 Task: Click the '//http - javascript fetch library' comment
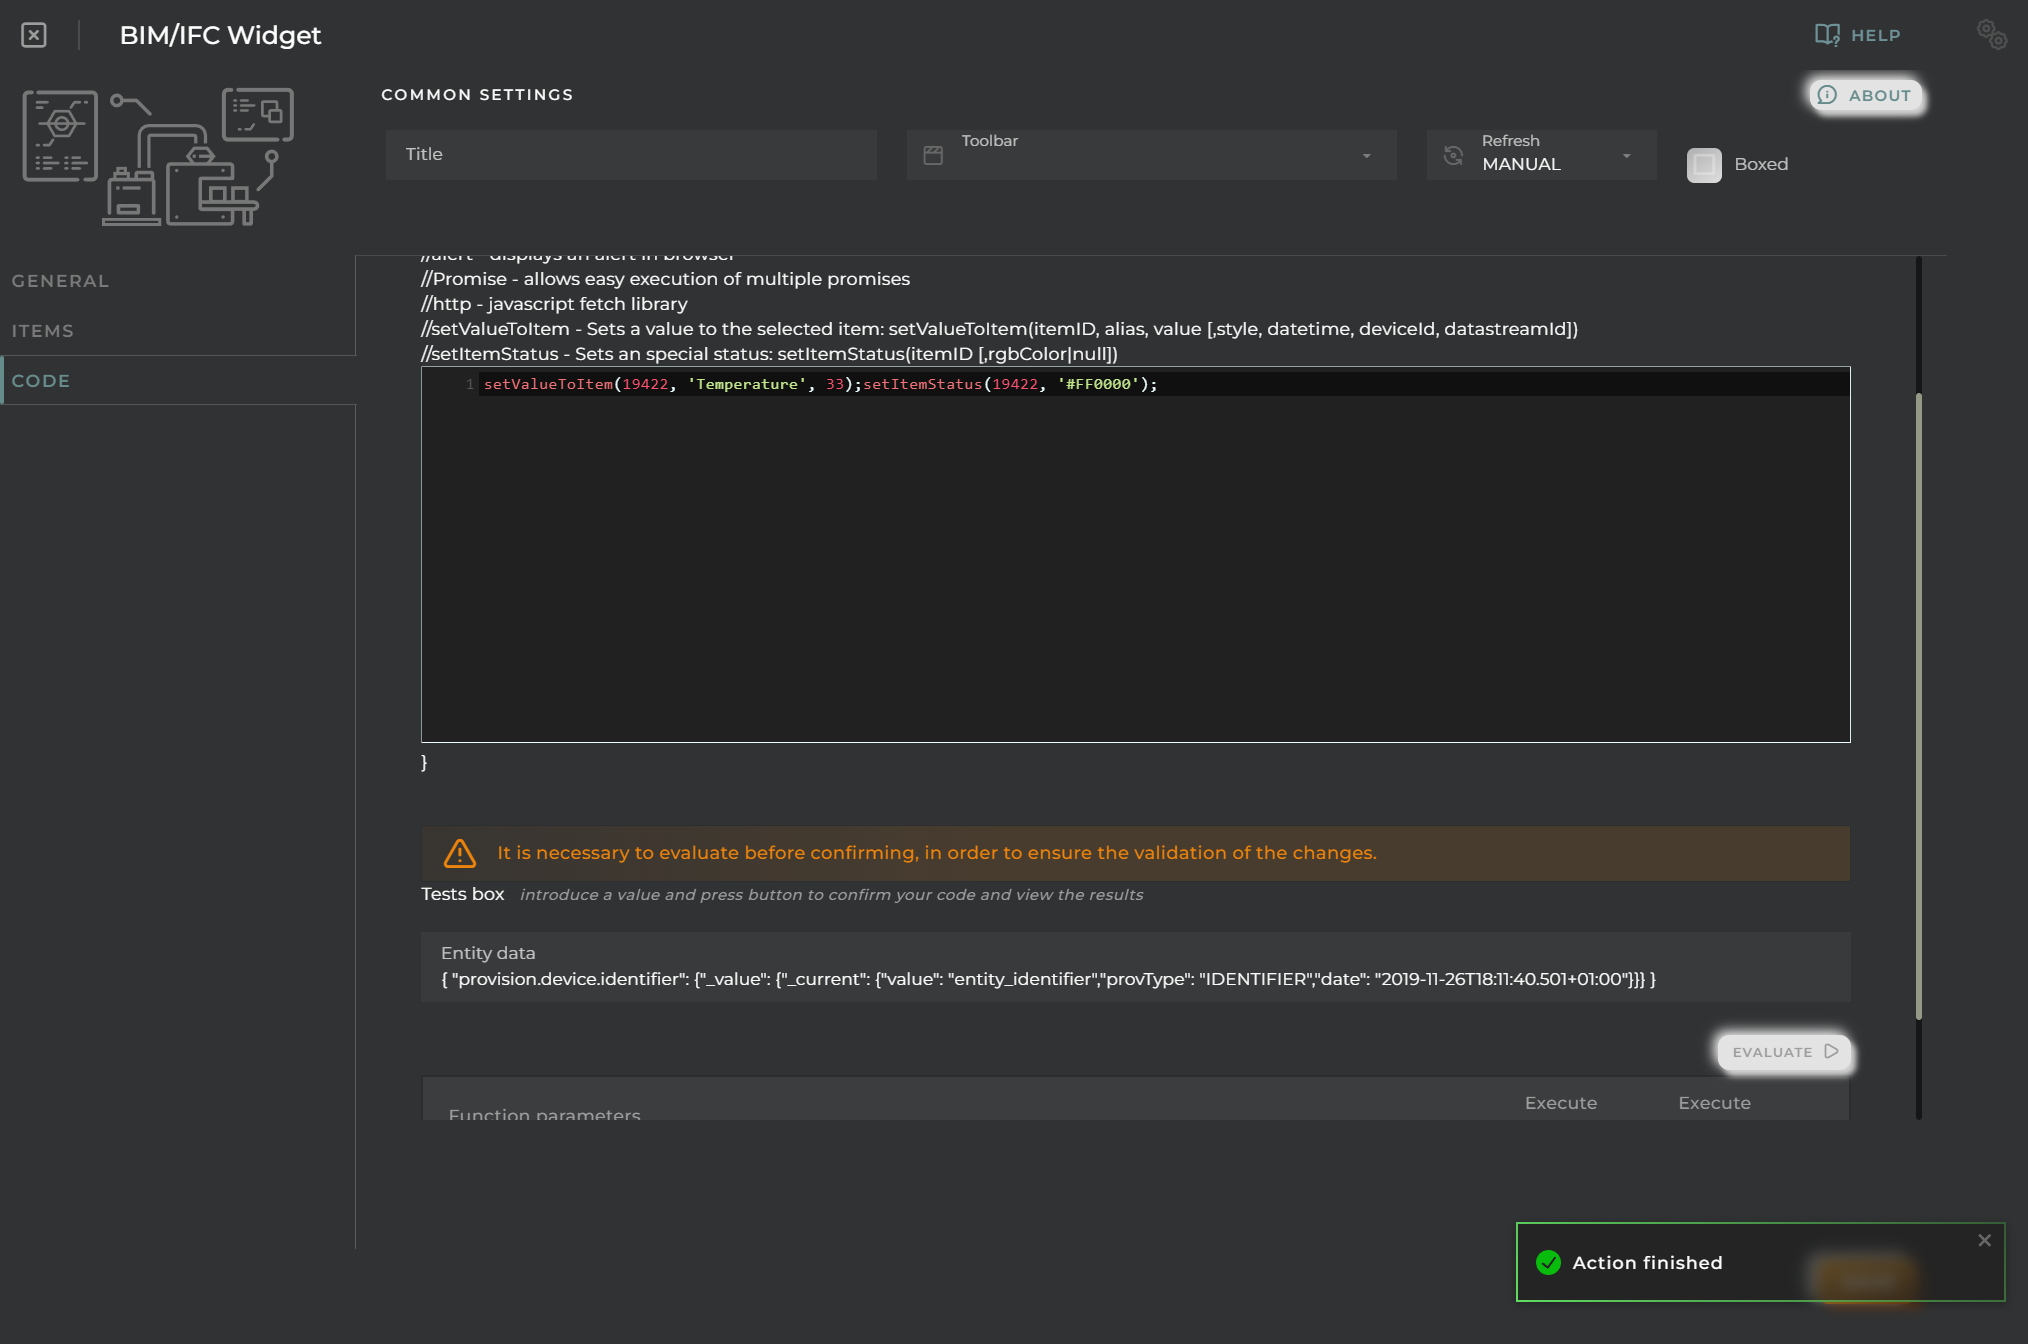point(554,304)
